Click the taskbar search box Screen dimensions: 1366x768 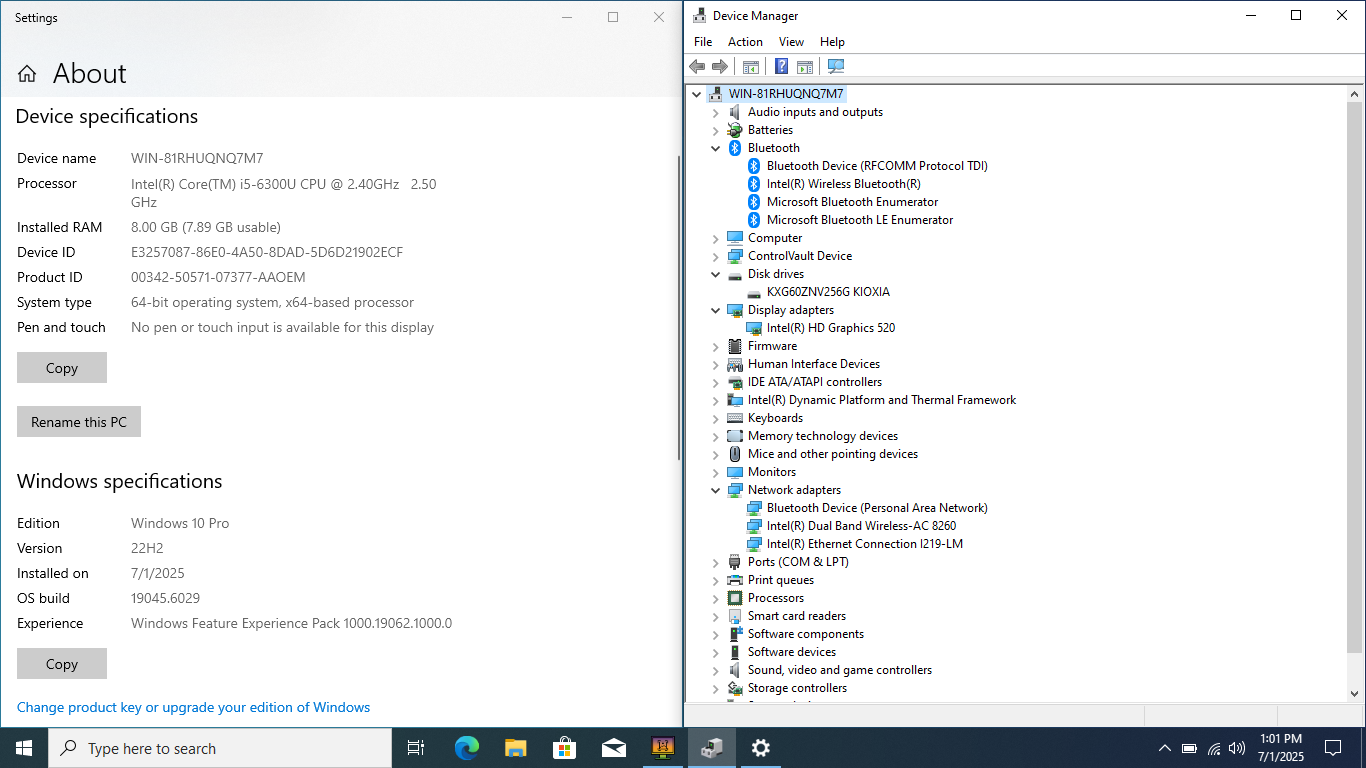[x=220, y=748]
